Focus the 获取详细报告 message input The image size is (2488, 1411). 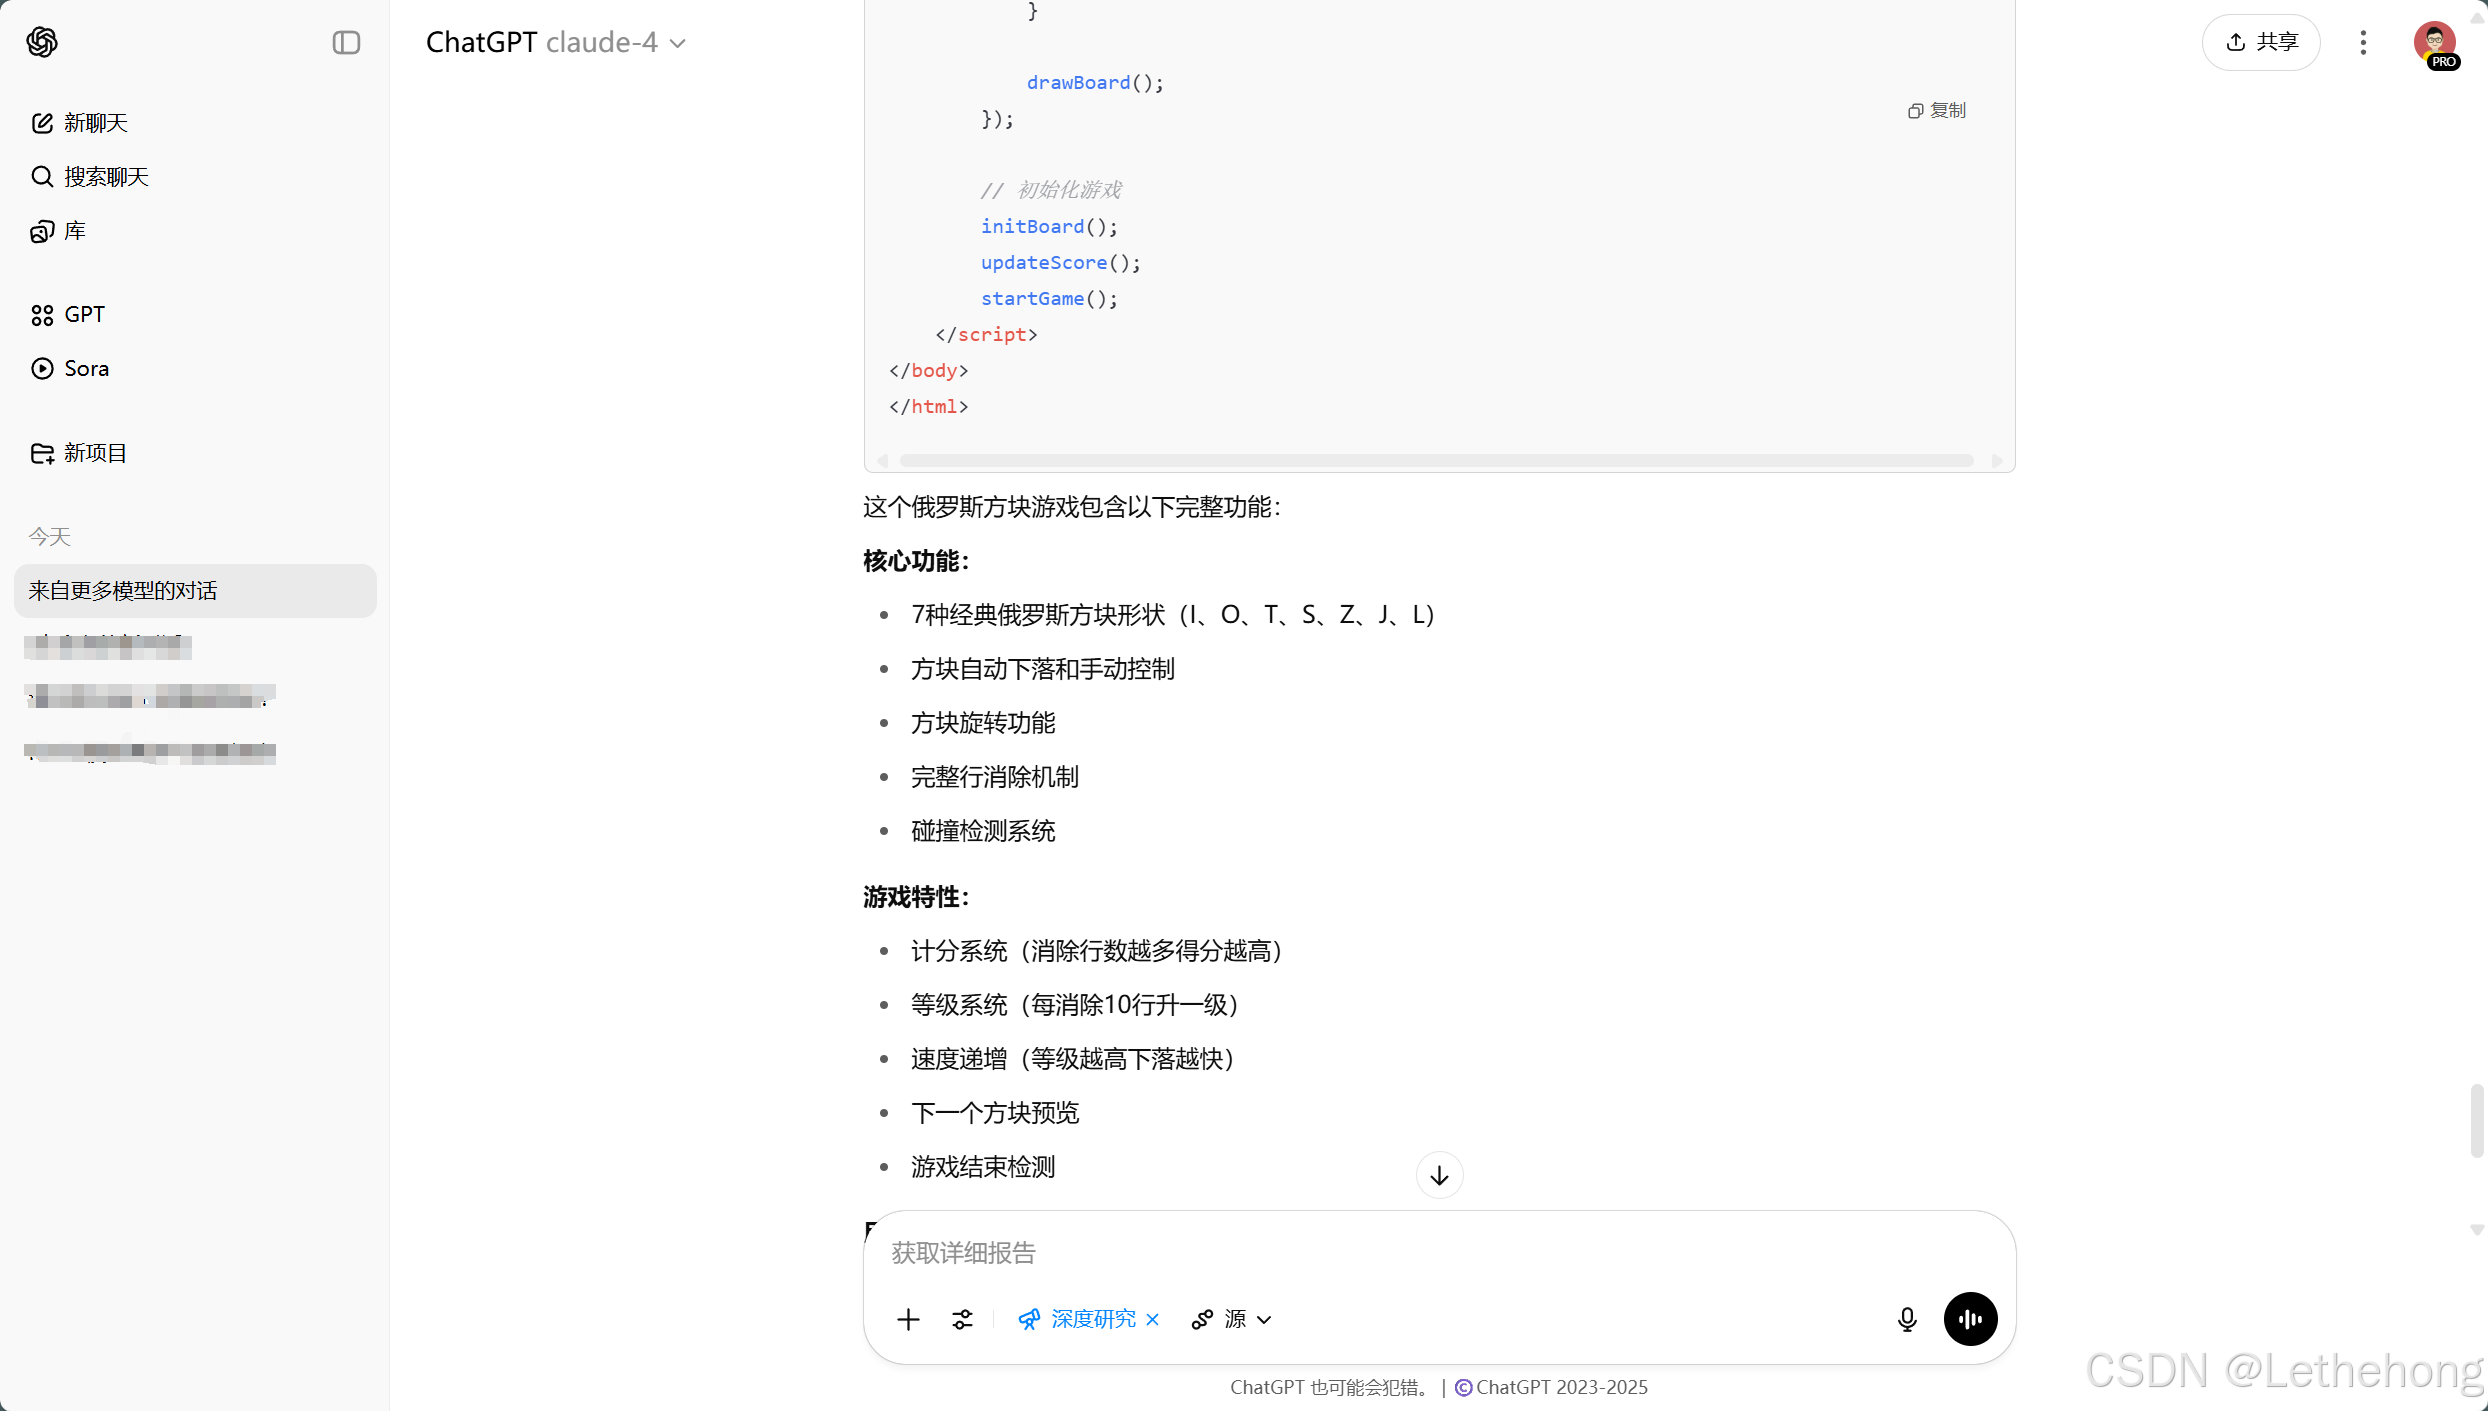[x=1439, y=1253]
